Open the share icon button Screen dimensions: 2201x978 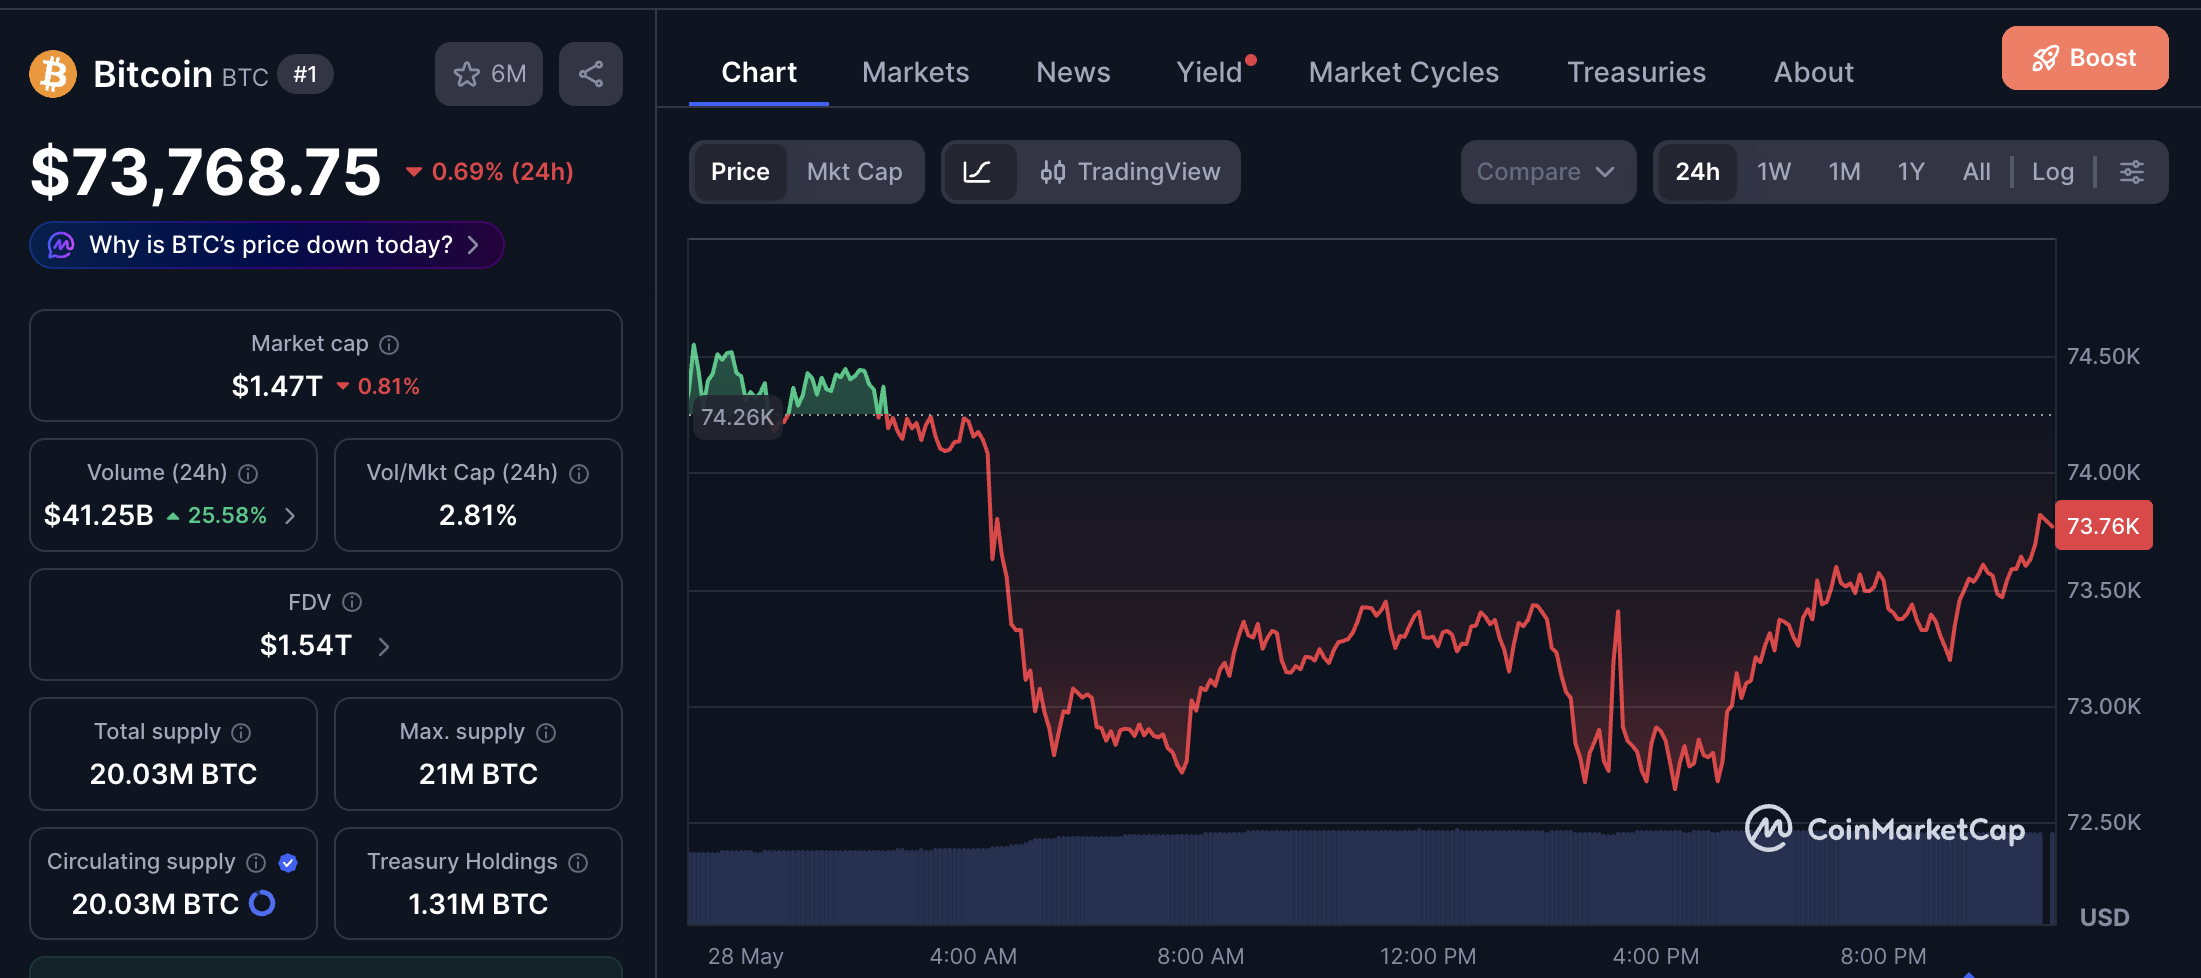(x=591, y=74)
